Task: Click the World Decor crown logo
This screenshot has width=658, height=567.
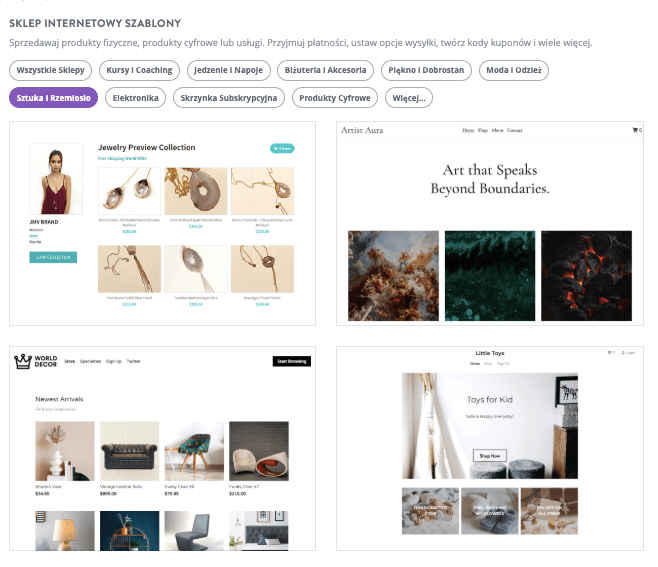Action: pos(23,361)
